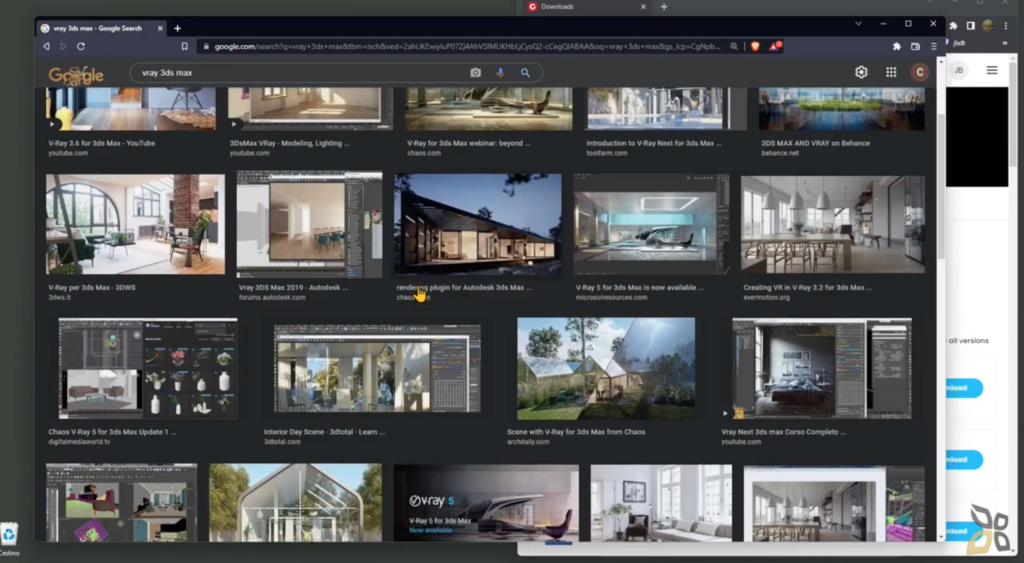1024x563 pixels.
Task: Open Brave Rewards triangle icon
Action: (775, 46)
